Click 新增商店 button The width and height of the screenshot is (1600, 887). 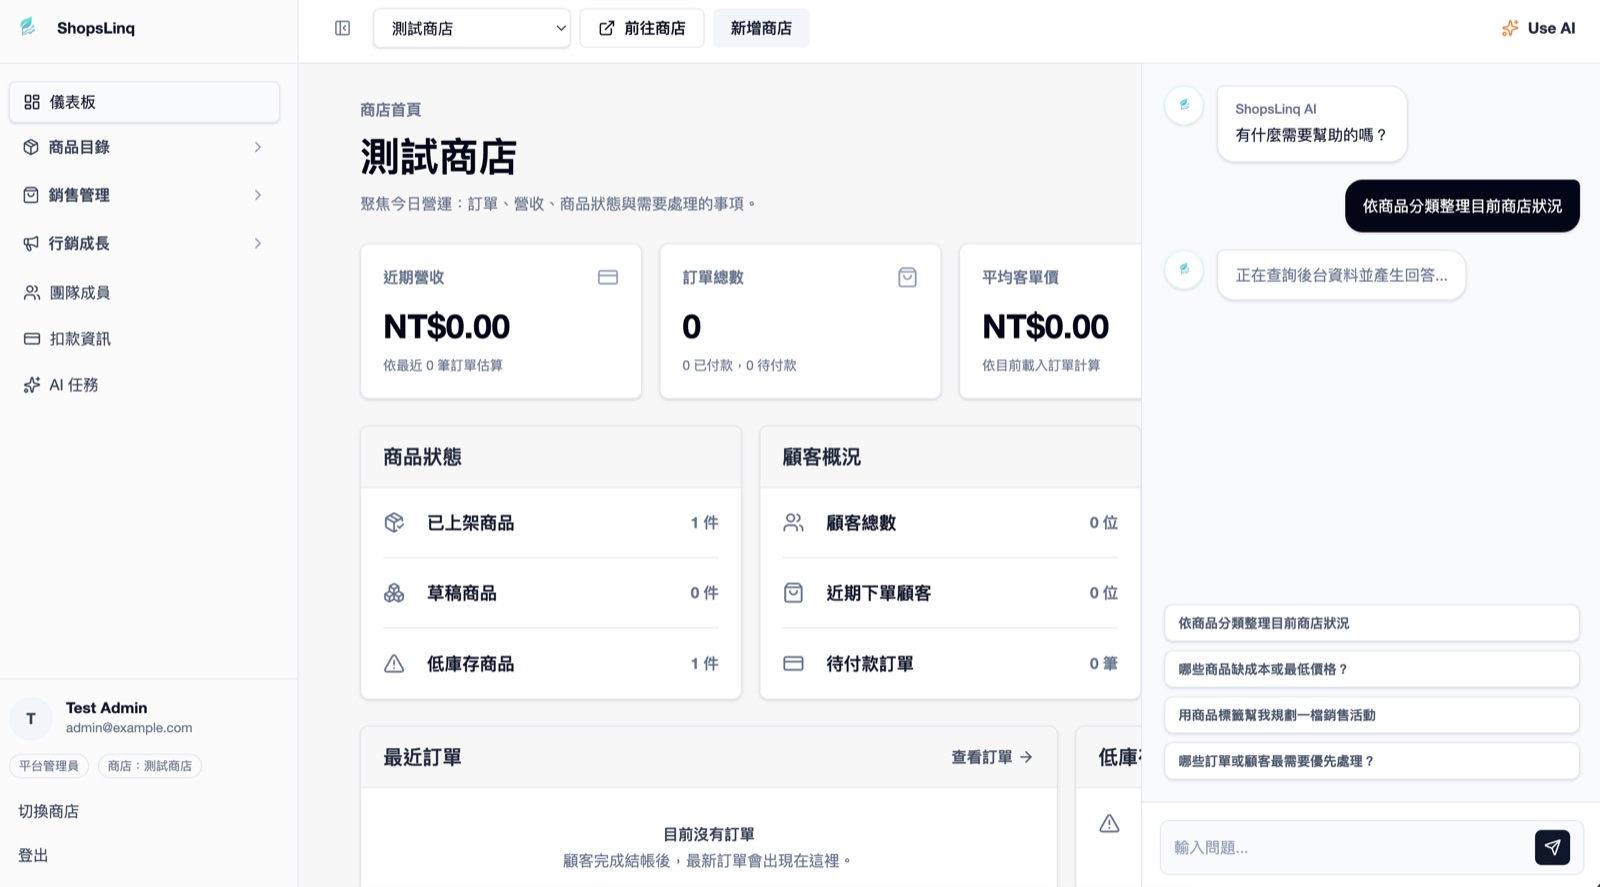761,28
